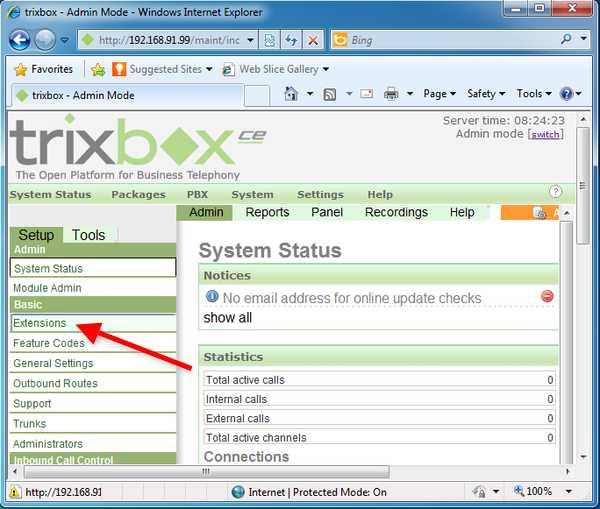Image resolution: width=600 pixels, height=509 pixels.
Task: Click the browser Back arrow button
Action: pyautogui.click(x=20, y=40)
